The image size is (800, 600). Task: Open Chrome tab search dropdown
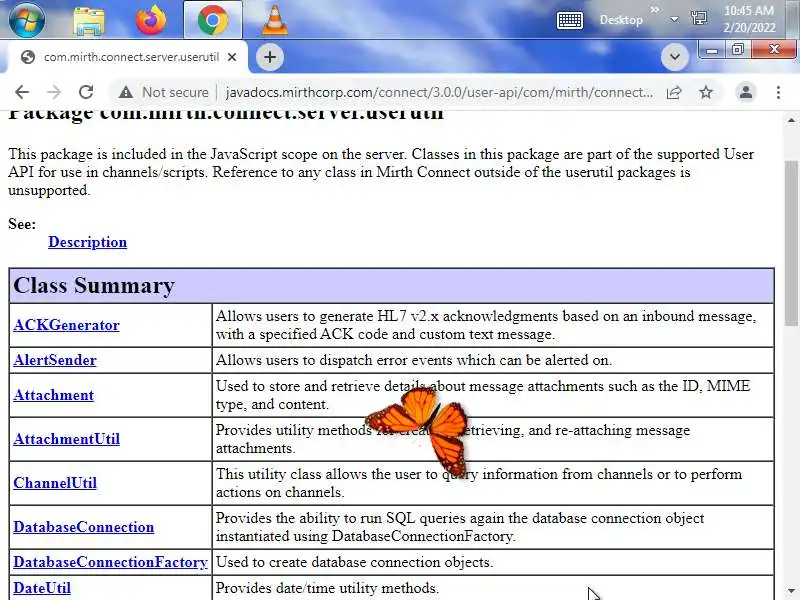[674, 57]
